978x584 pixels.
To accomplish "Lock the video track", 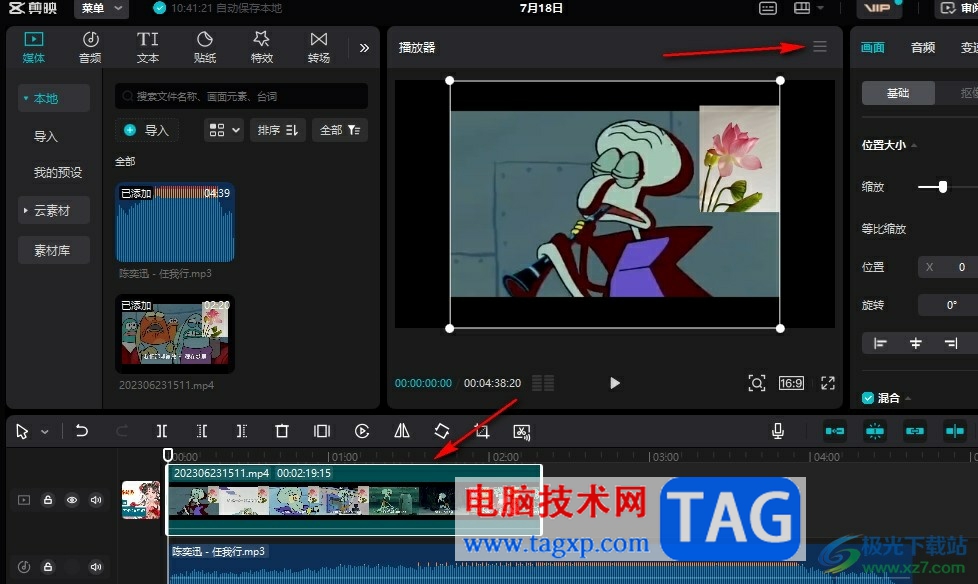I will point(48,500).
